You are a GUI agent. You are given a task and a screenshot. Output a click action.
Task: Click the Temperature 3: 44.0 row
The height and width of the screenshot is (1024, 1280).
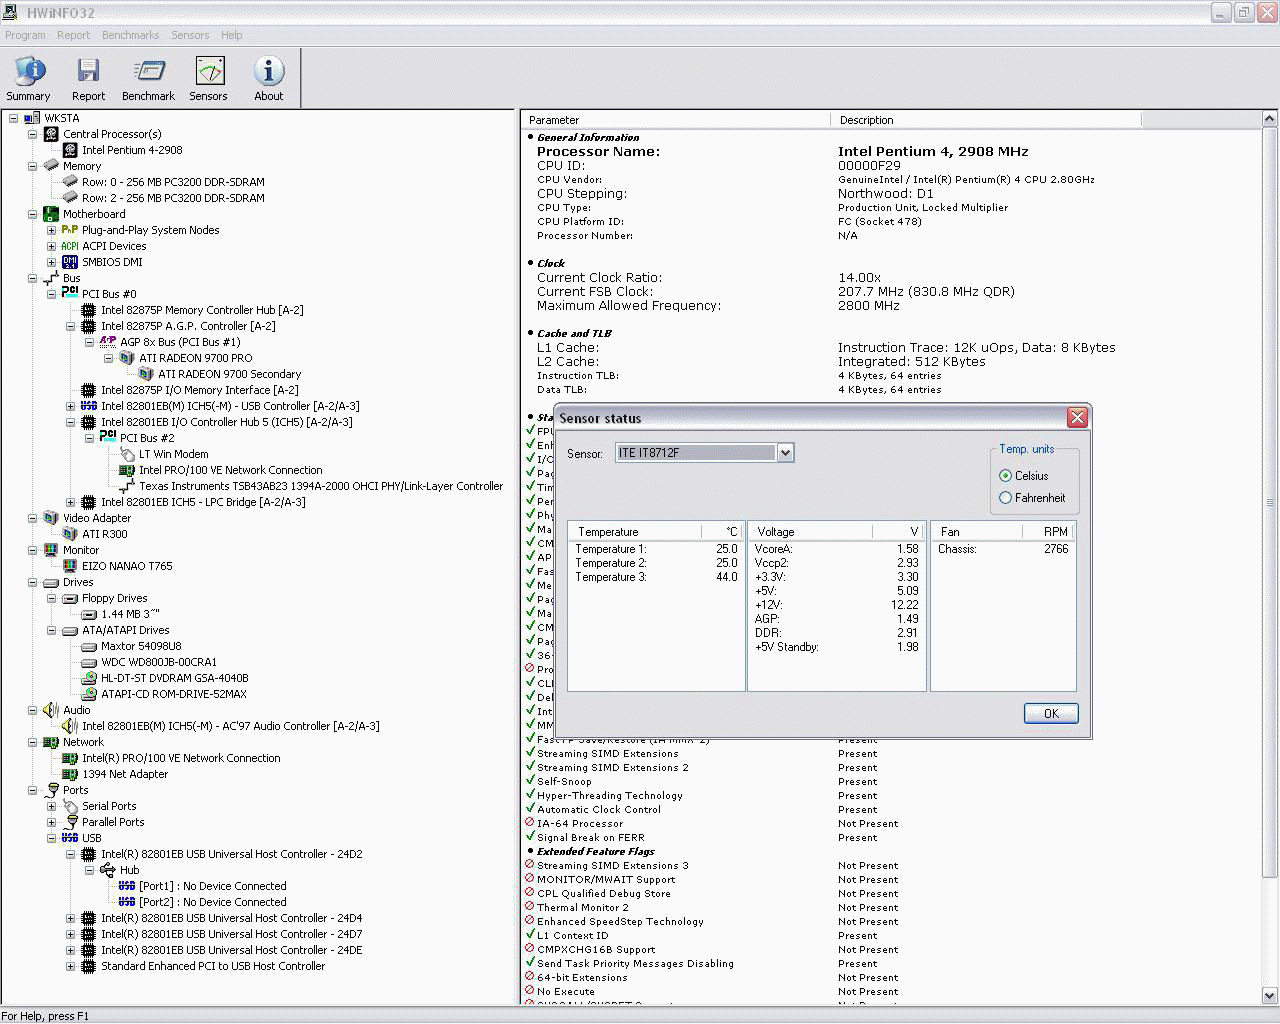[x=656, y=577]
